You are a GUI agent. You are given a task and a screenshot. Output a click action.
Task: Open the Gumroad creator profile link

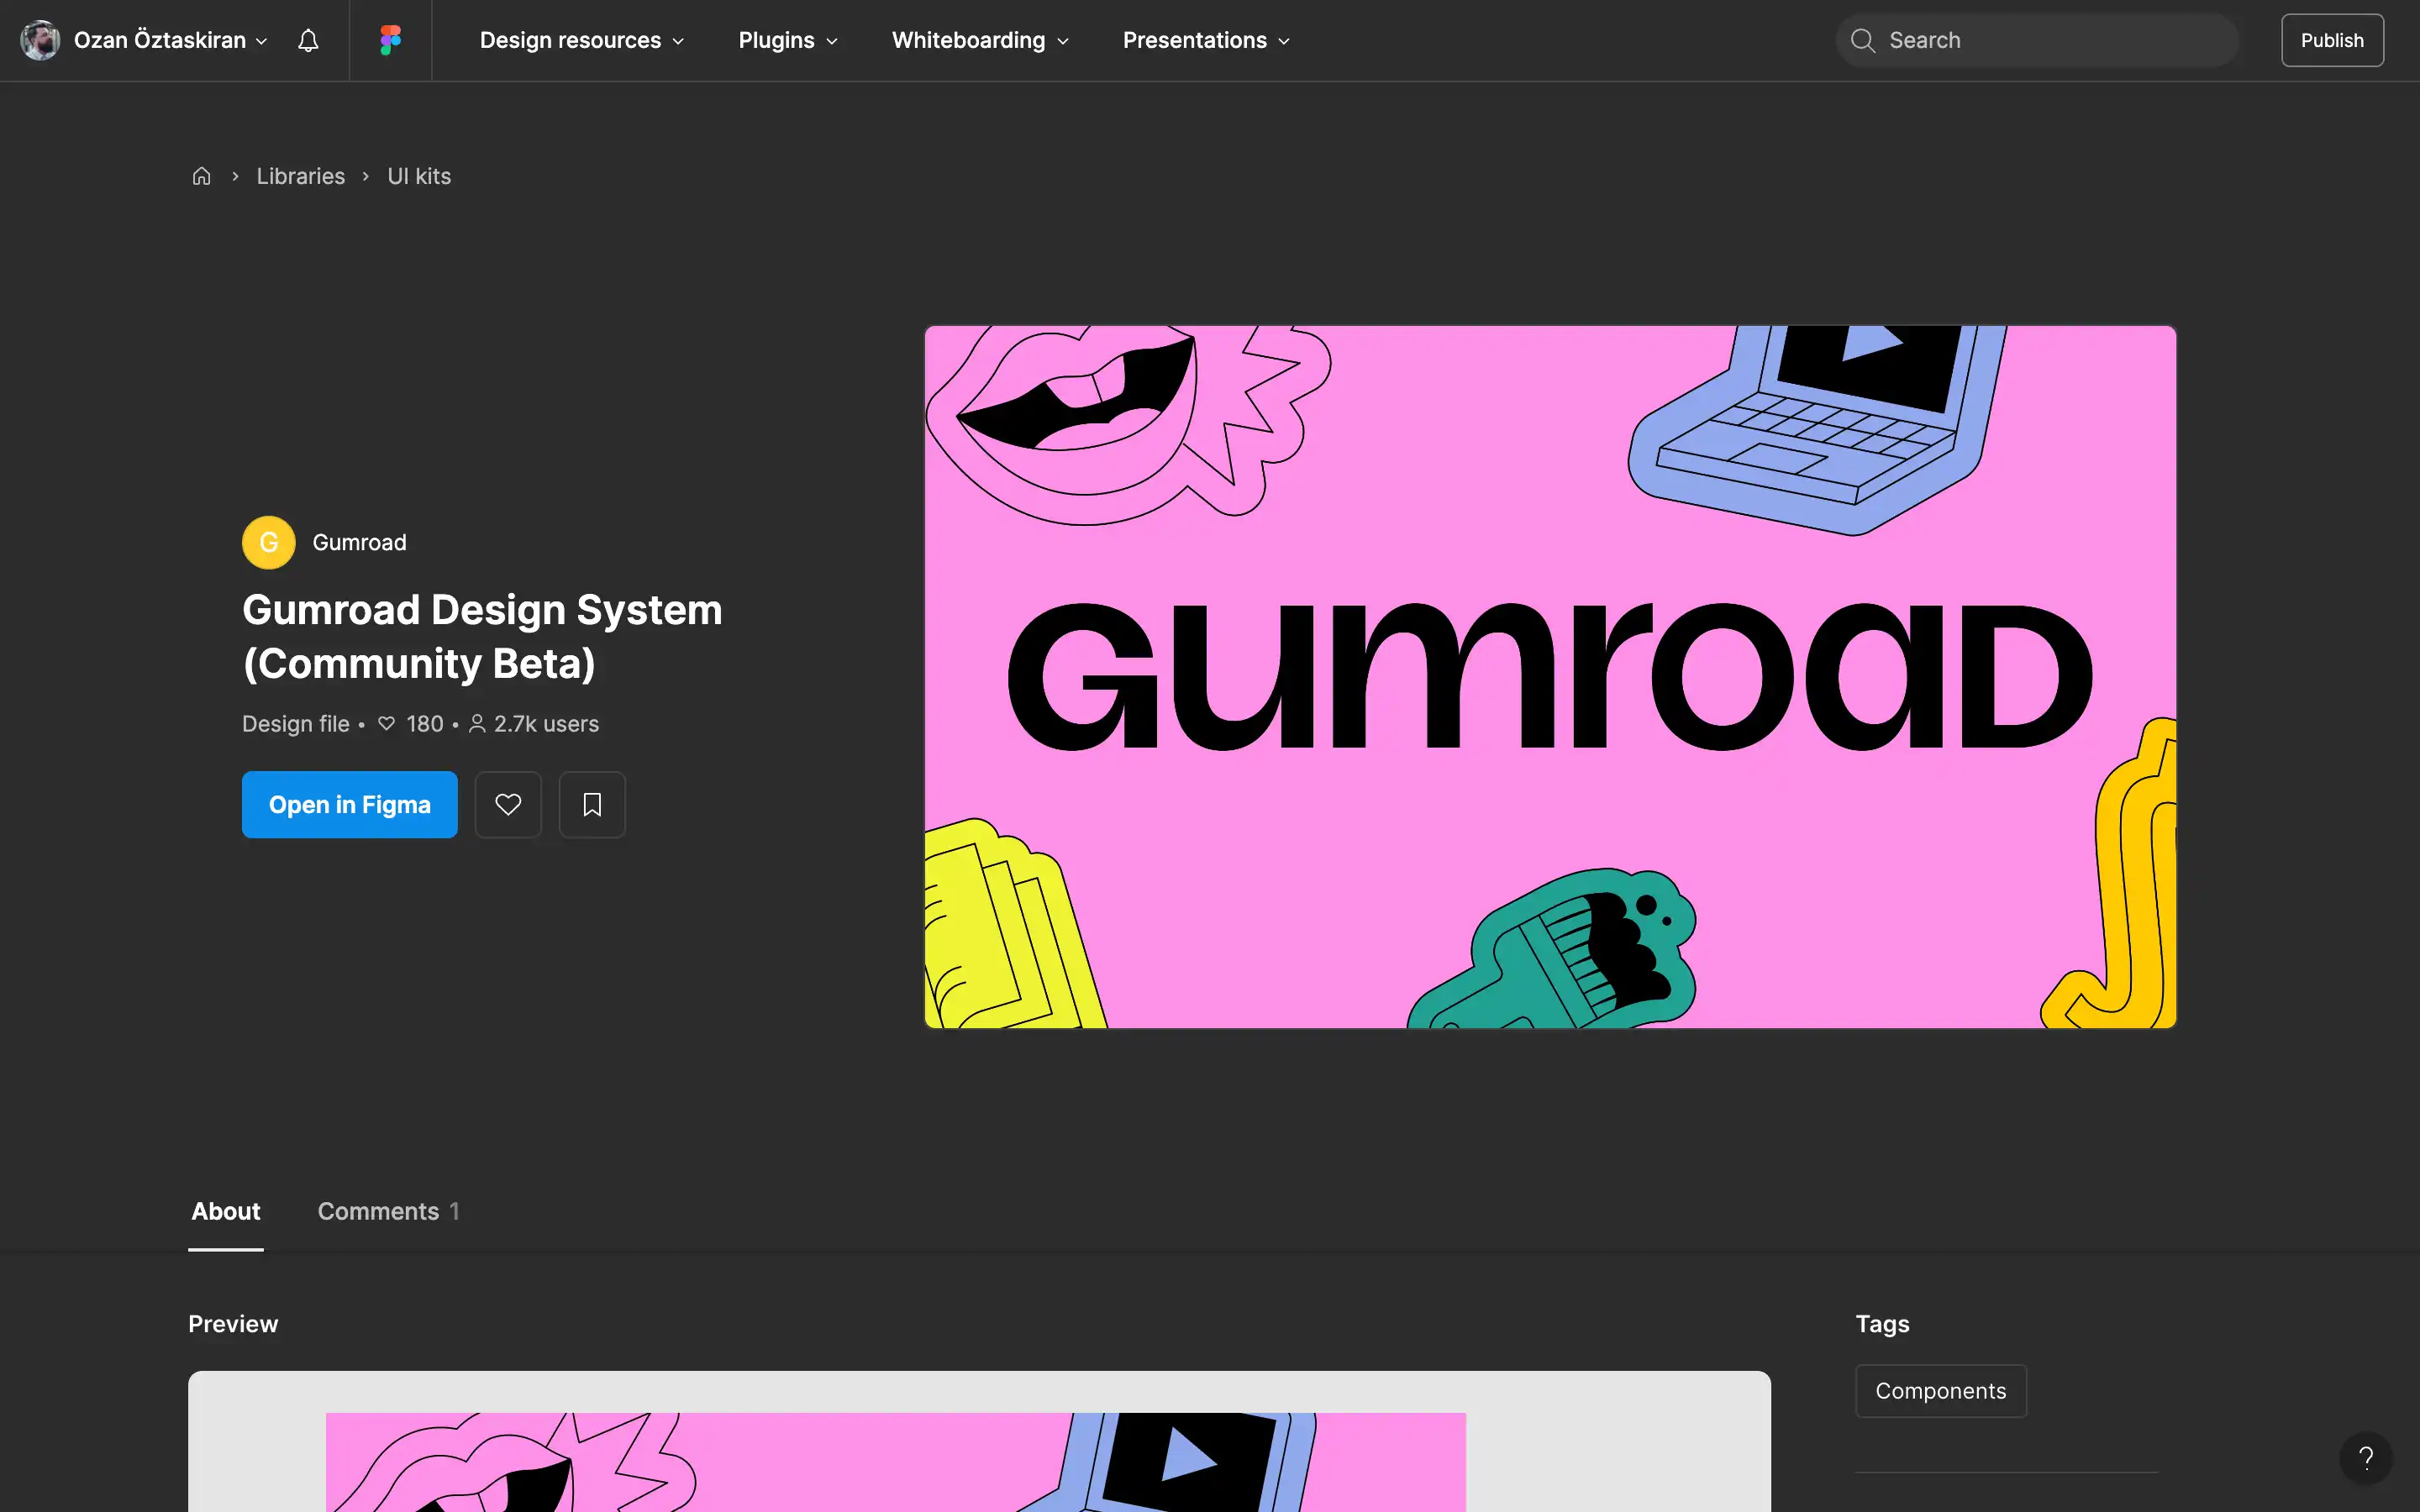359,542
